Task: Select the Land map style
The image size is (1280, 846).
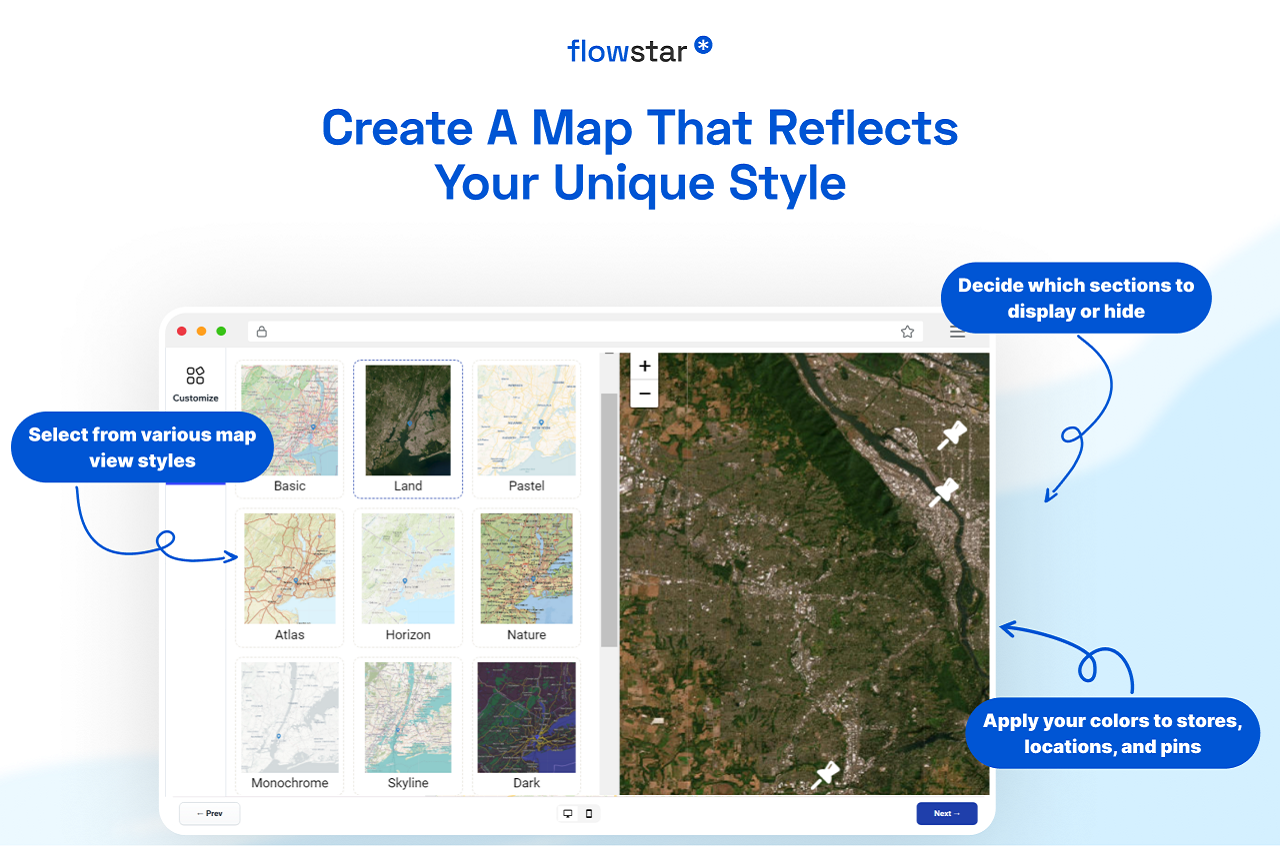Action: (x=408, y=420)
